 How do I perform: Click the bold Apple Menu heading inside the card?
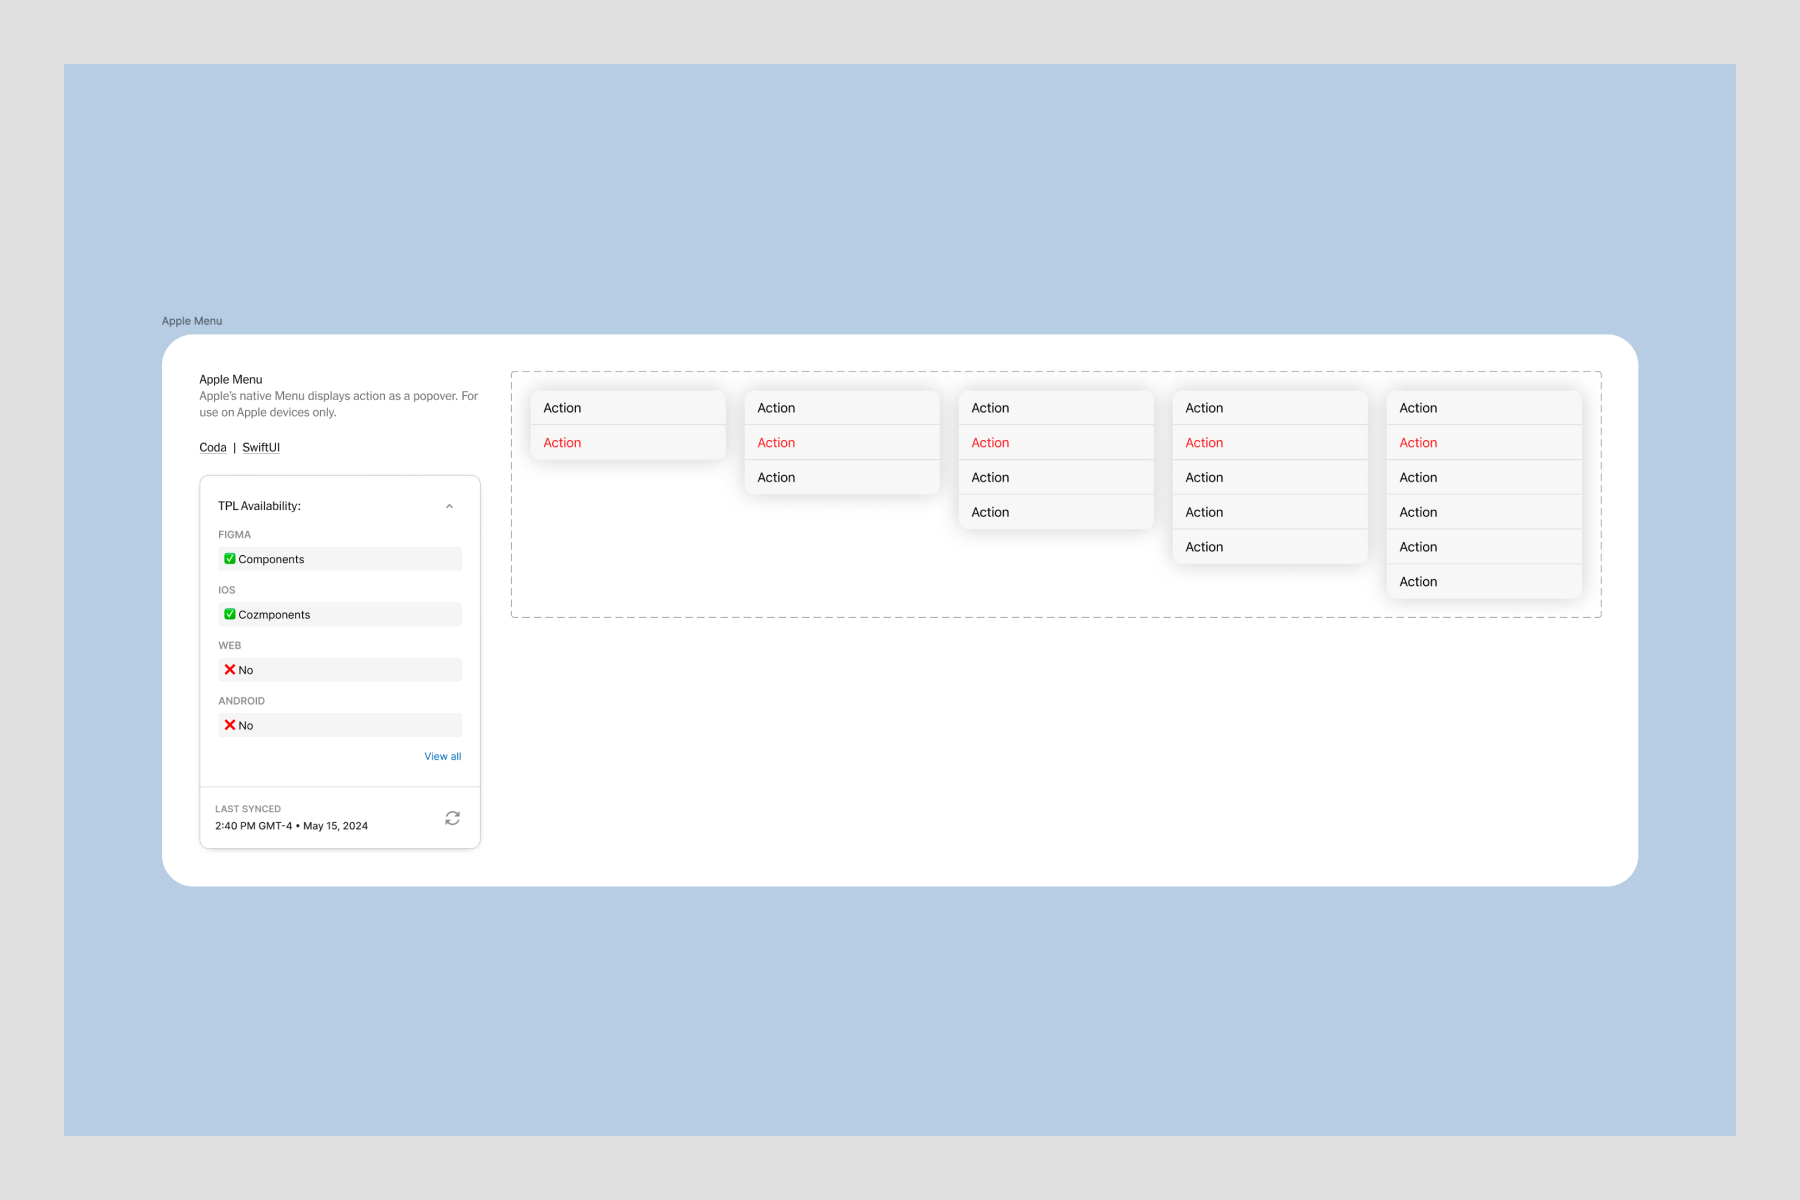(x=231, y=379)
